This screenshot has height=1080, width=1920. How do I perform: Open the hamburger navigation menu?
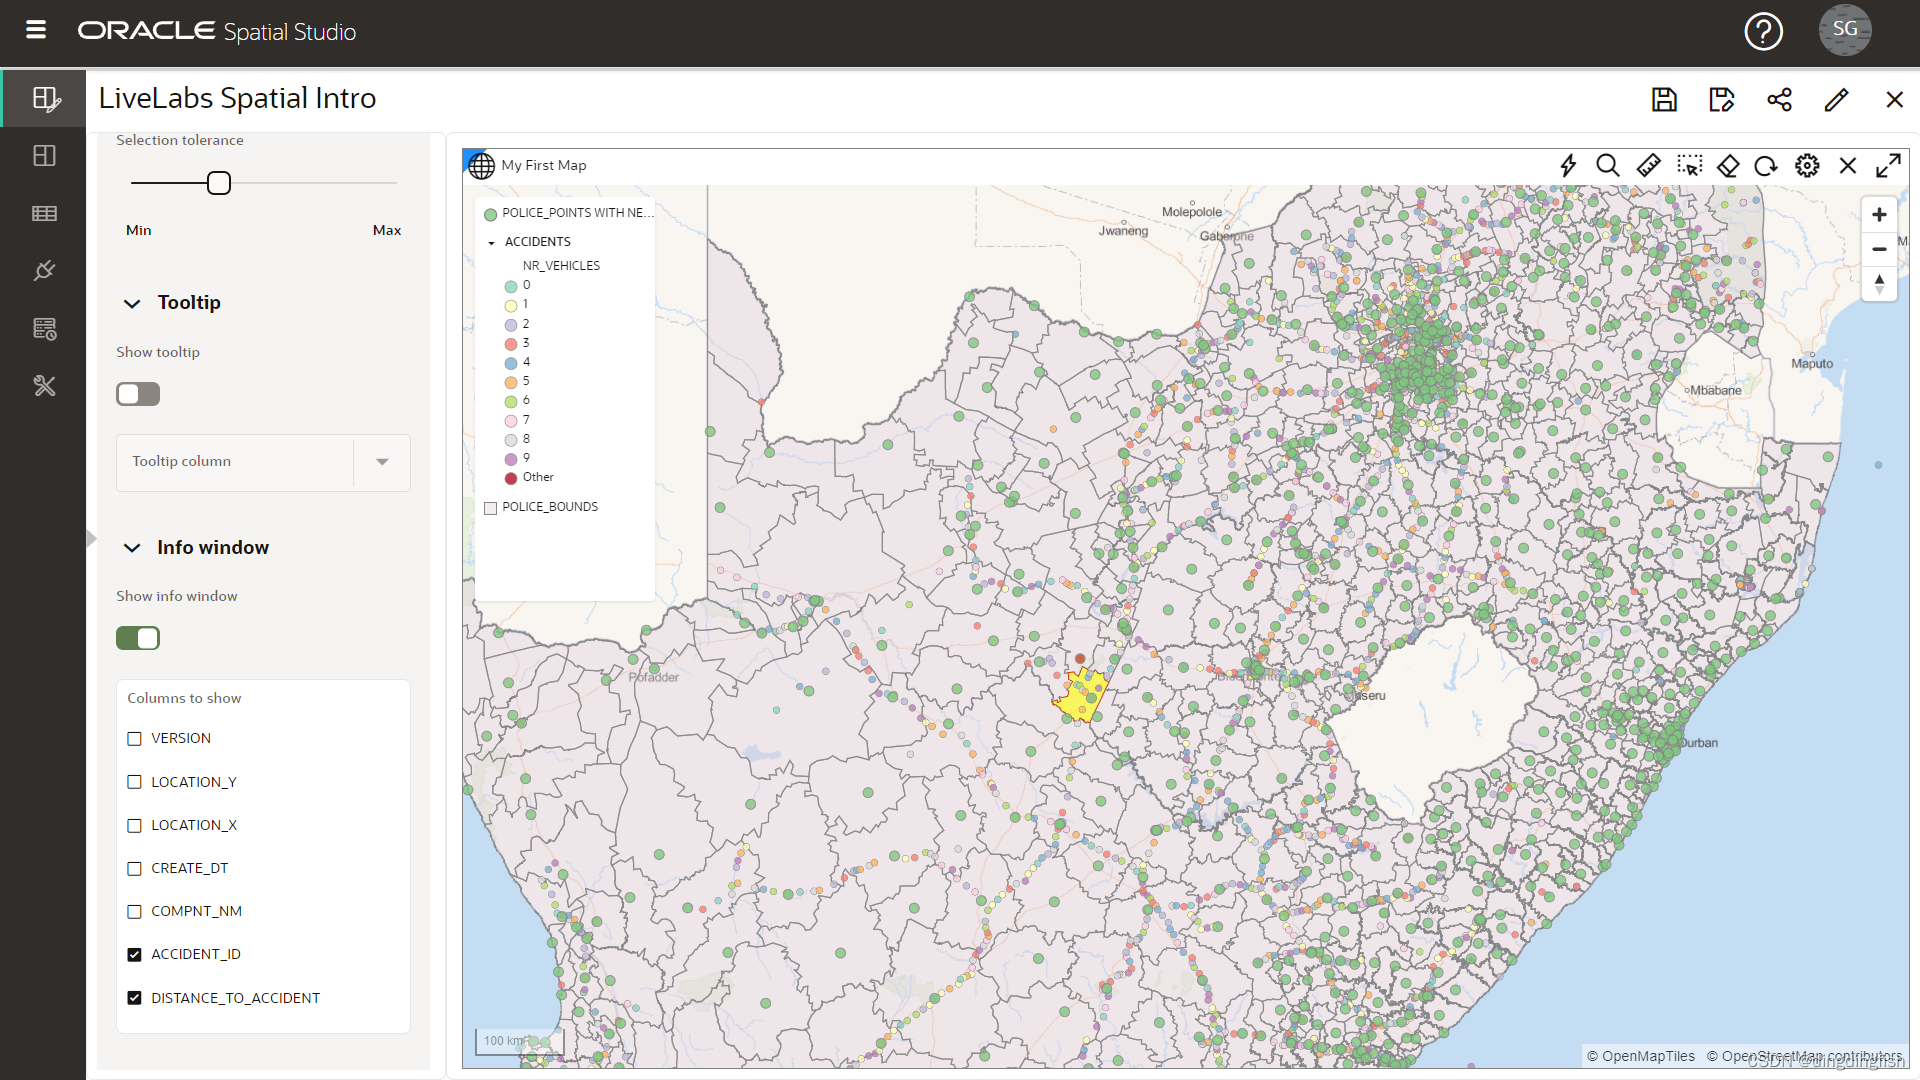(36, 30)
